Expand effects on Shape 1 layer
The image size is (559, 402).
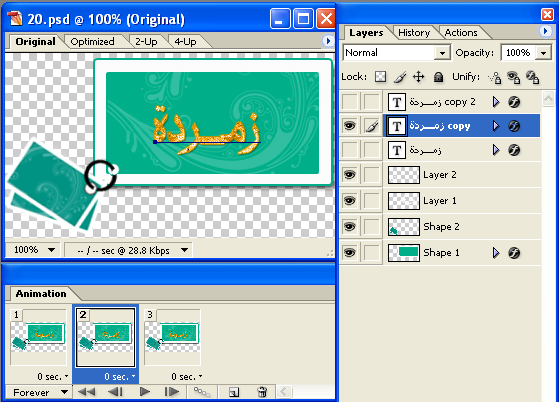pyautogui.click(x=496, y=253)
